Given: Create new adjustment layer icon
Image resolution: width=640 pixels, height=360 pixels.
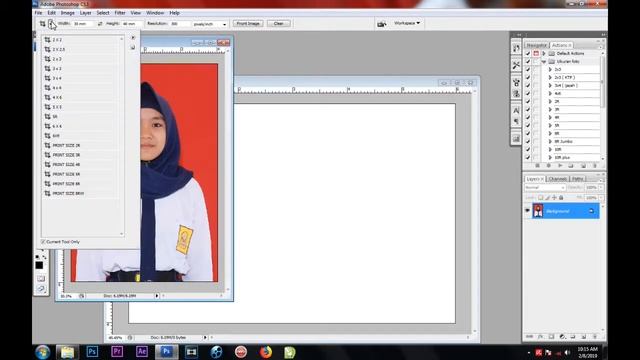Looking at the screenshot, I should [562, 337].
